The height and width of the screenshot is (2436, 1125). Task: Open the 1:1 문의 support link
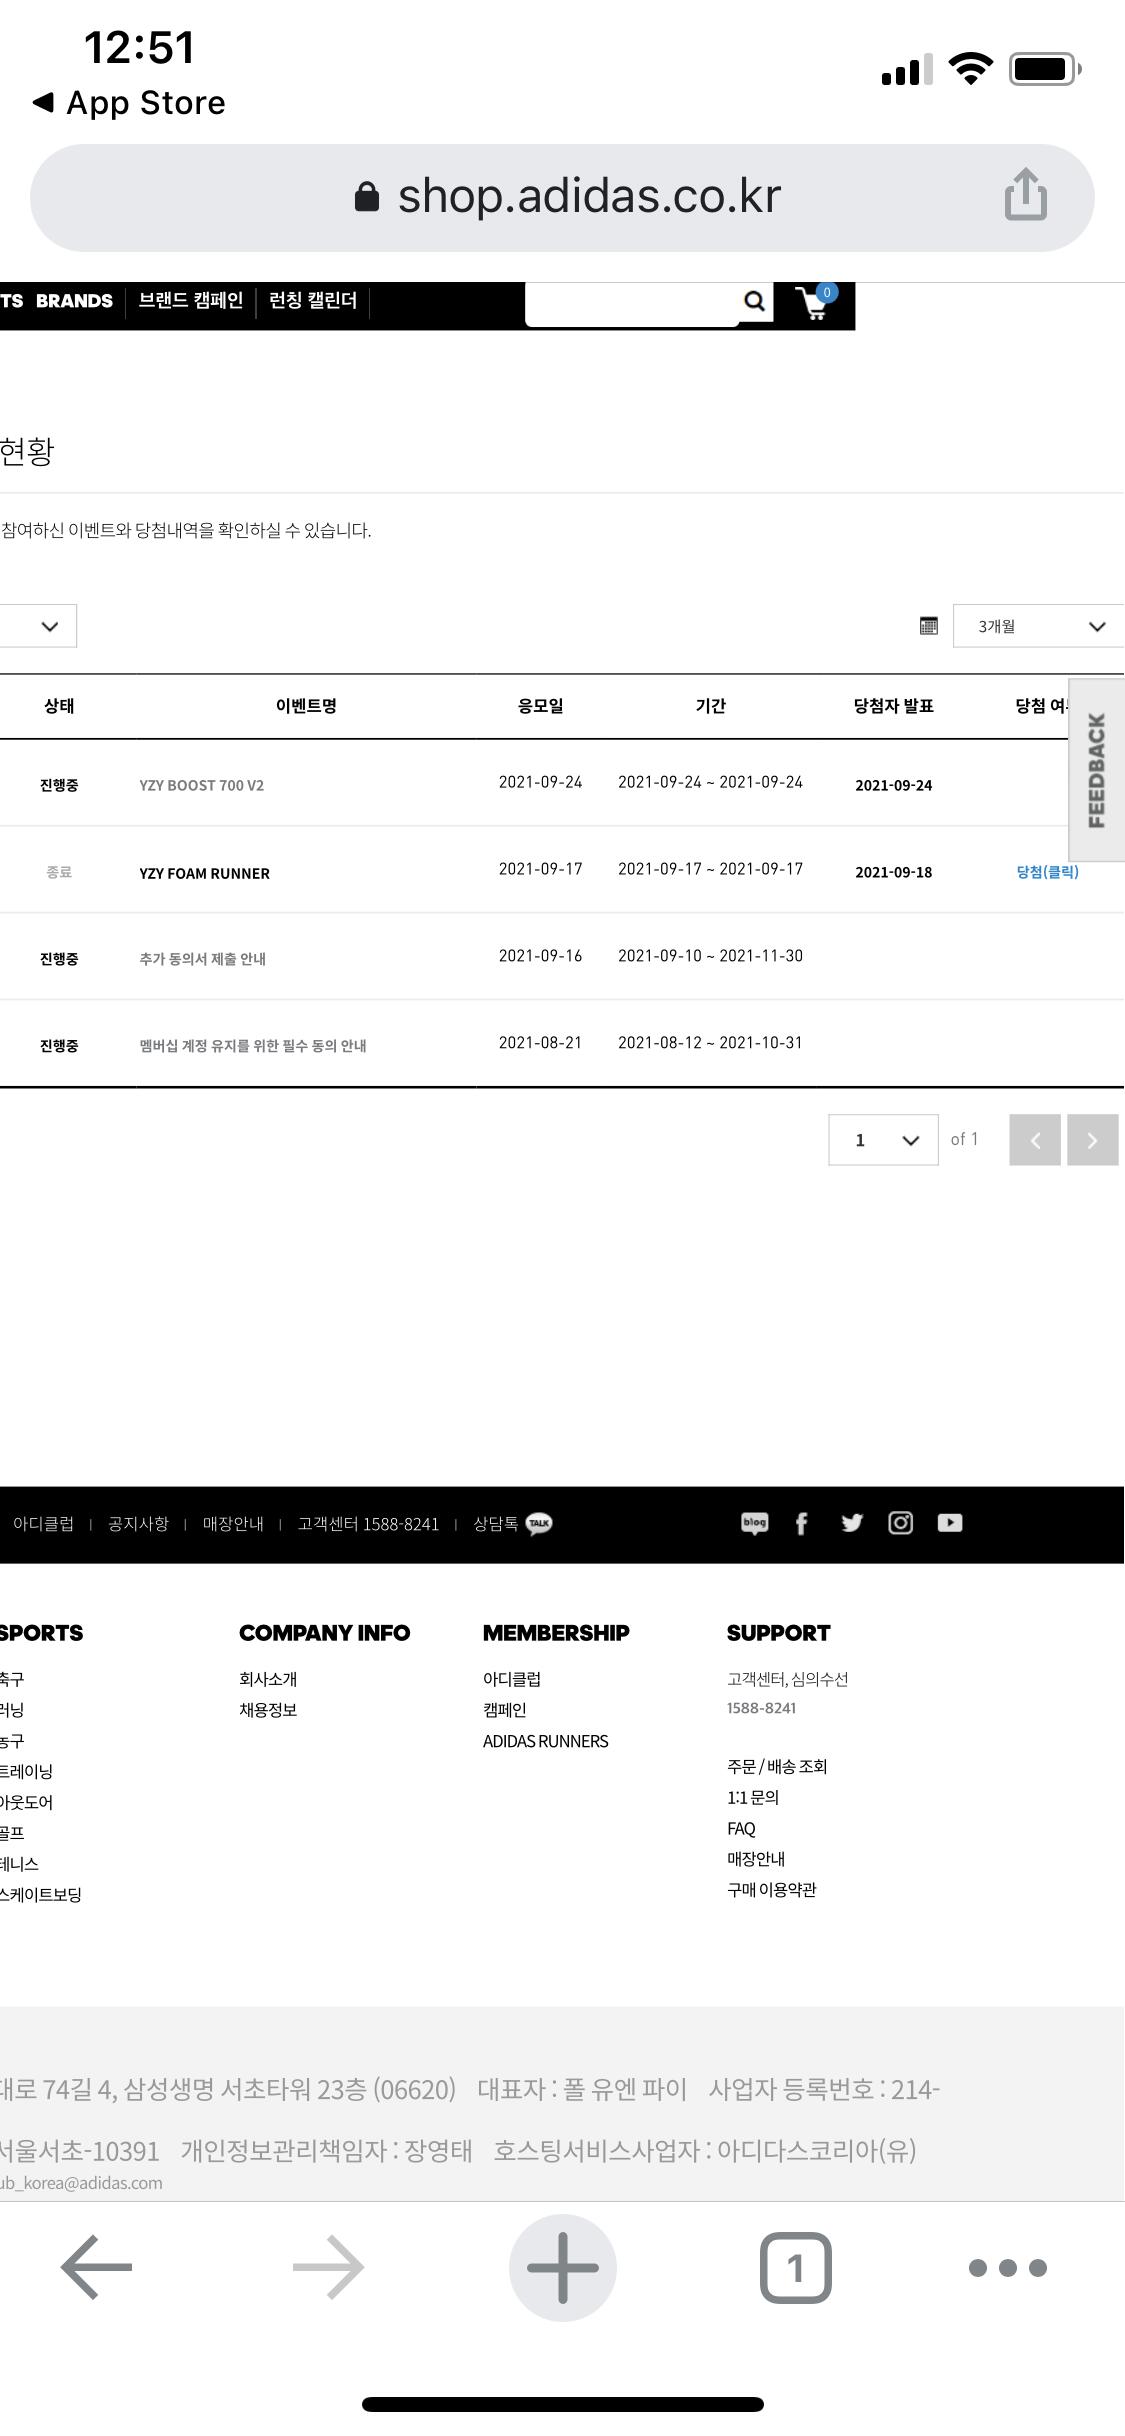tap(753, 1798)
